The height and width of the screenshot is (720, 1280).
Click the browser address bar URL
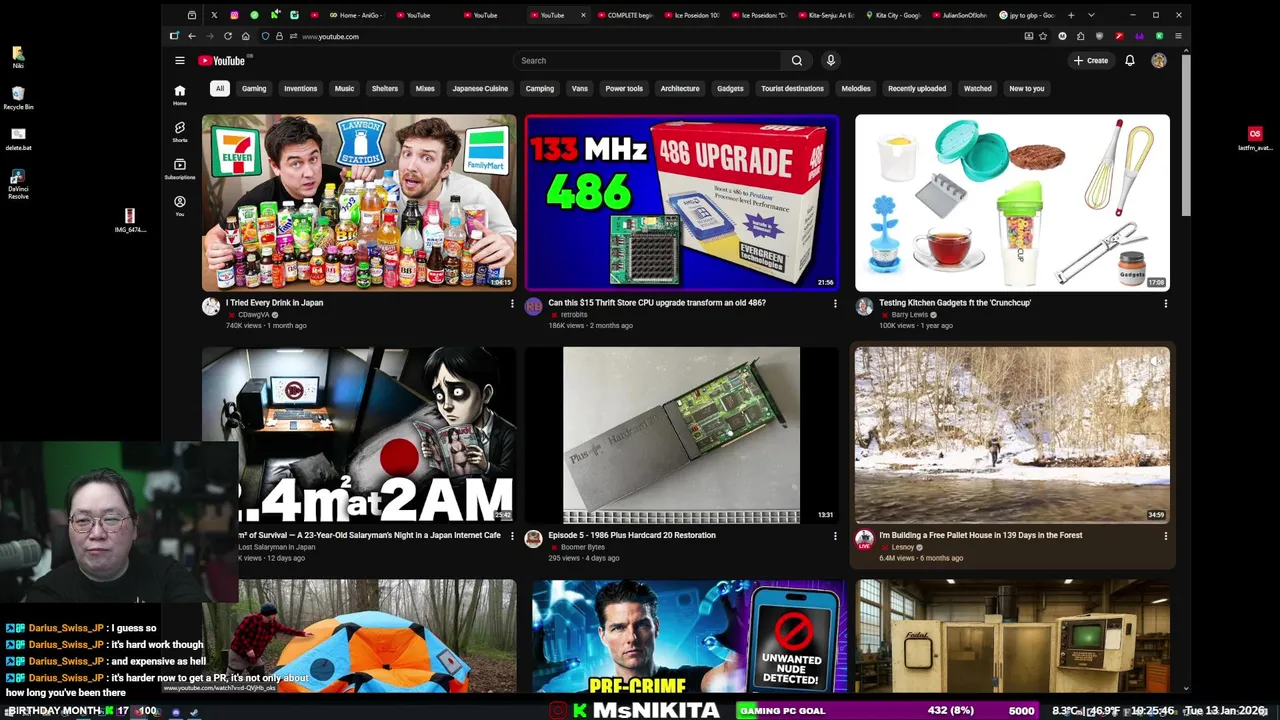coord(330,37)
